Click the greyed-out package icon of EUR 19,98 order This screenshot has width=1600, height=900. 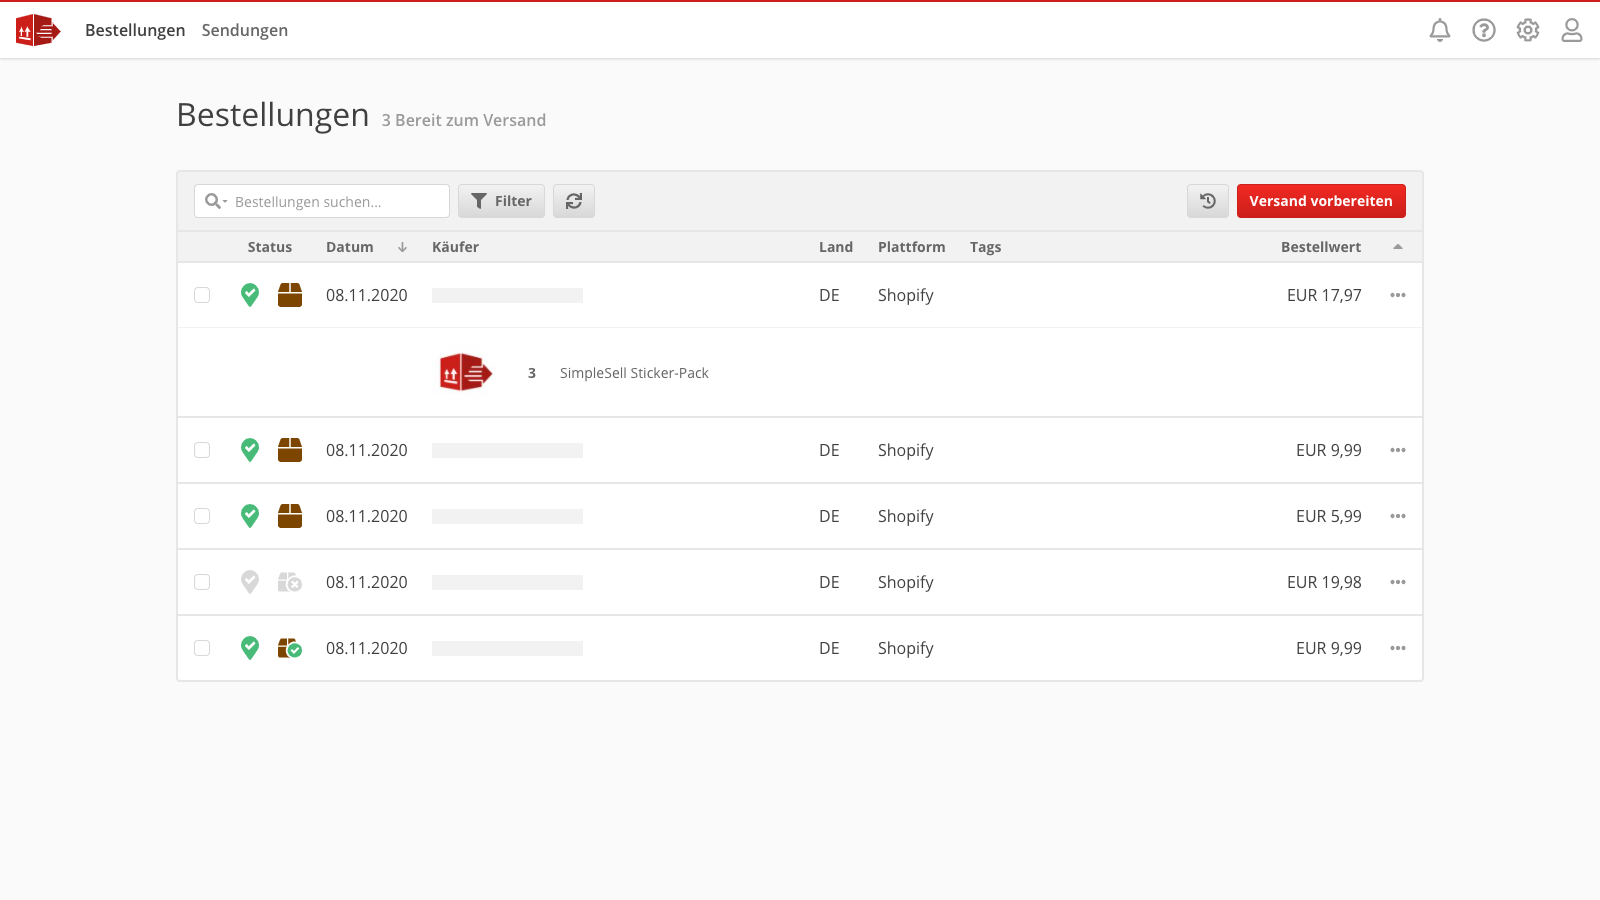290,582
